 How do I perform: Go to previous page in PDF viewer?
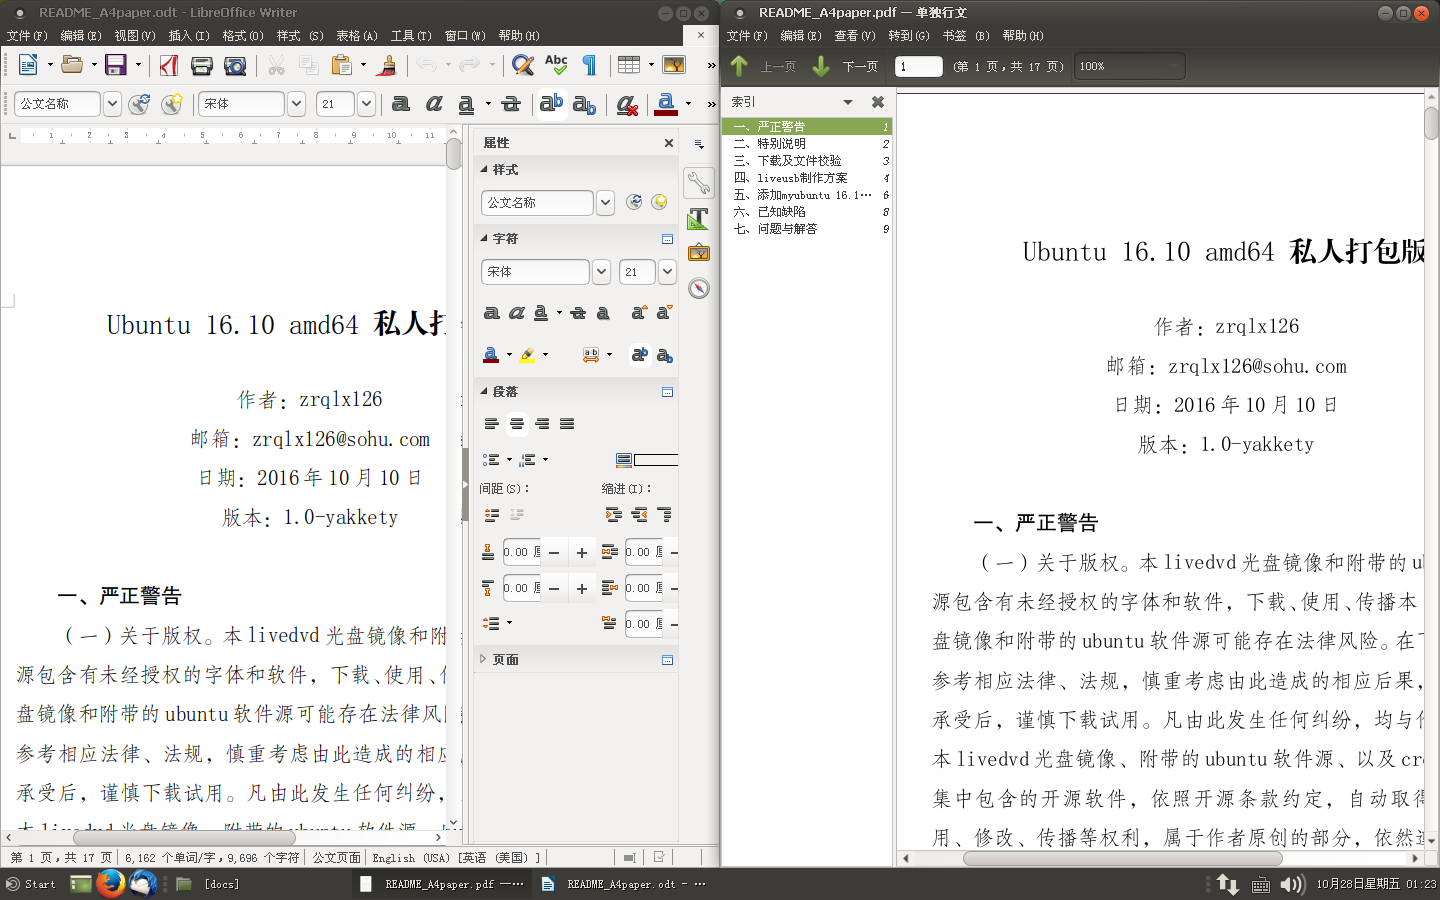(764, 66)
